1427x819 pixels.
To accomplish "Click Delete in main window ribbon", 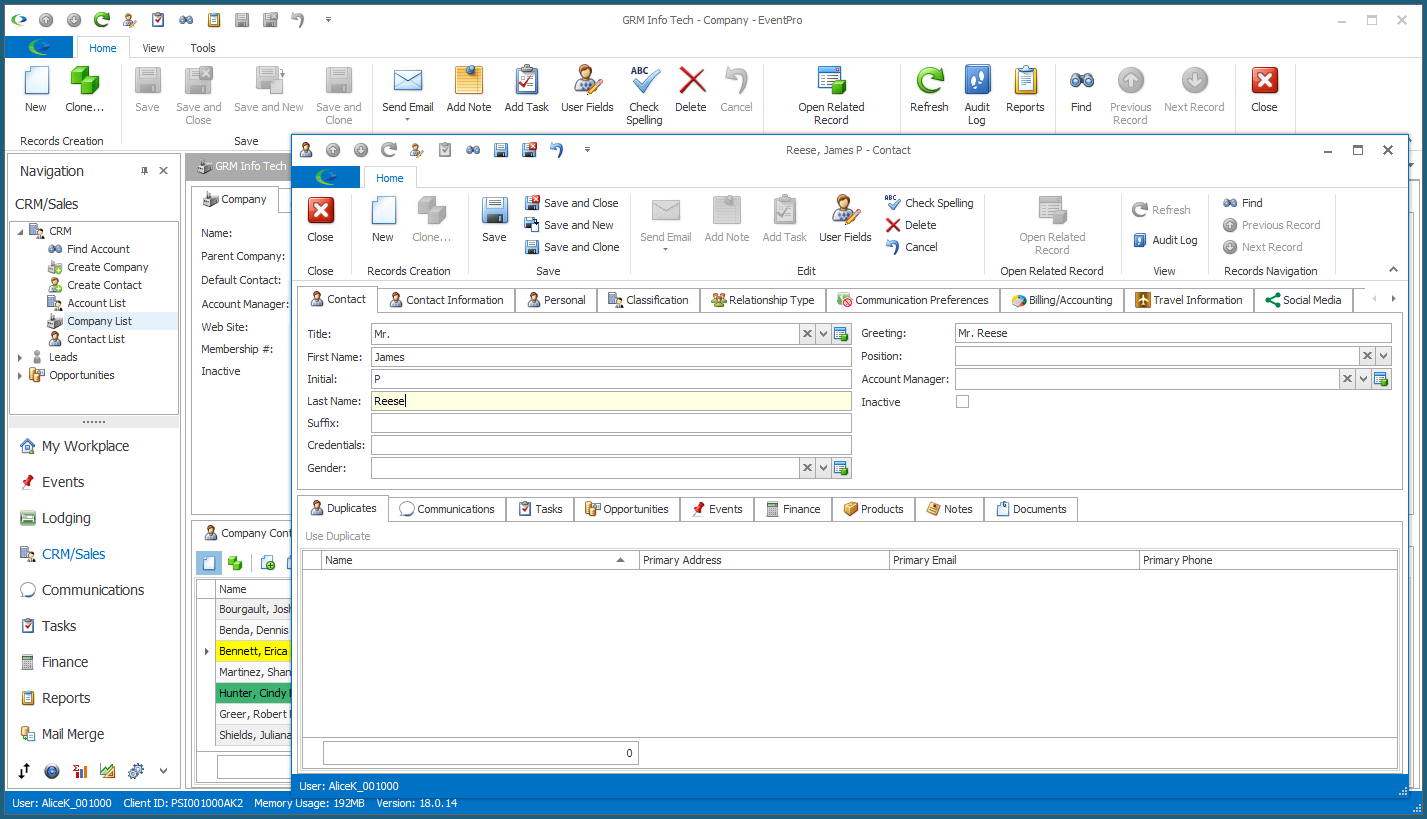I will (x=691, y=90).
